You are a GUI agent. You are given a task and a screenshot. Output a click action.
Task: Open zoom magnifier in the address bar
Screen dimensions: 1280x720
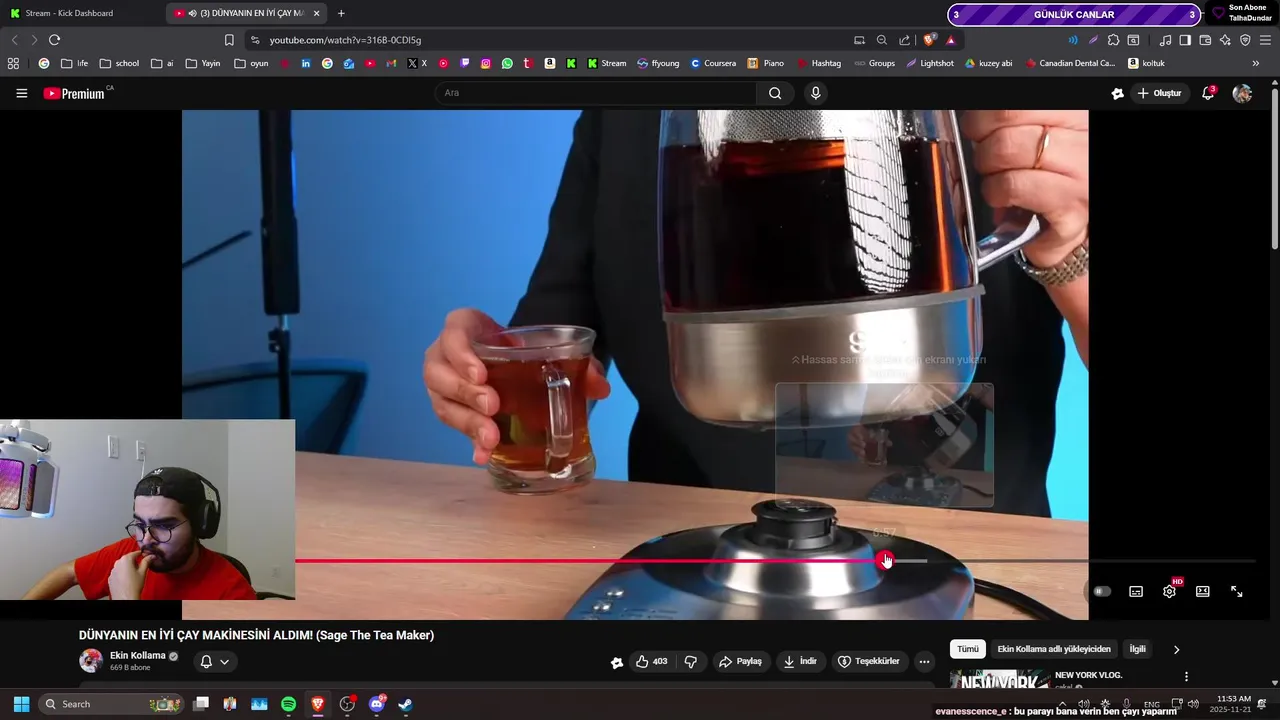pyautogui.click(x=882, y=40)
